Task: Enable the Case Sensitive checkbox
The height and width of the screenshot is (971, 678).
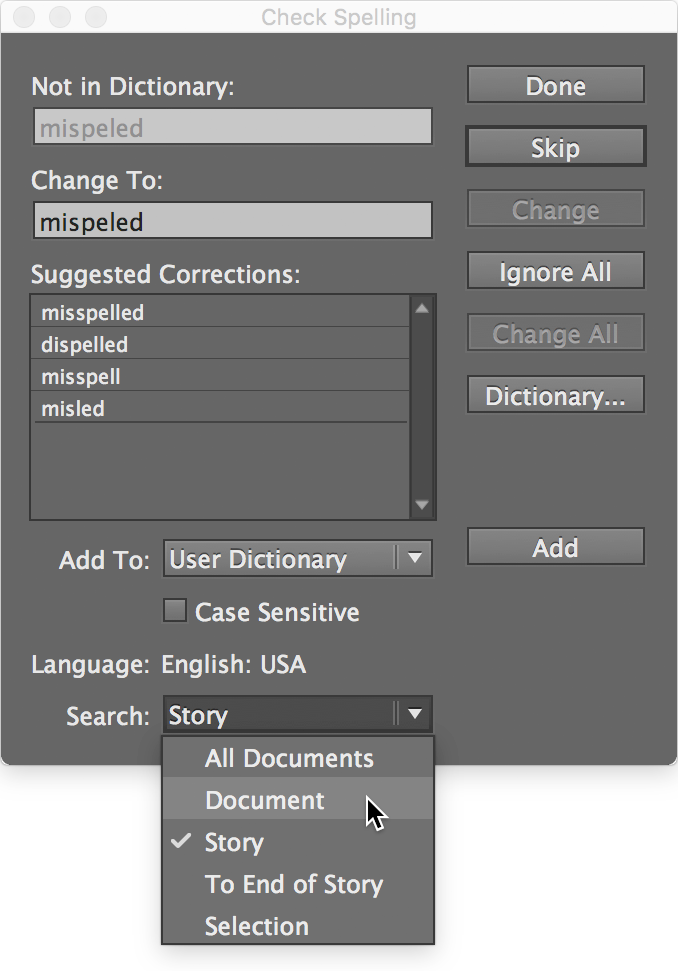Action: click(x=173, y=612)
